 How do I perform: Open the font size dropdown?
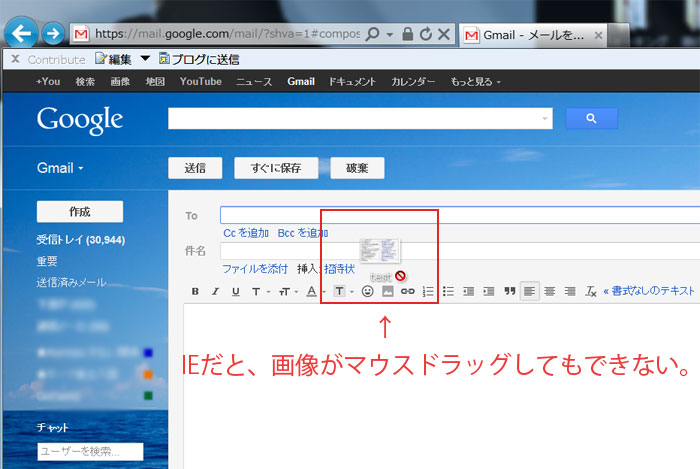pos(288,291)
